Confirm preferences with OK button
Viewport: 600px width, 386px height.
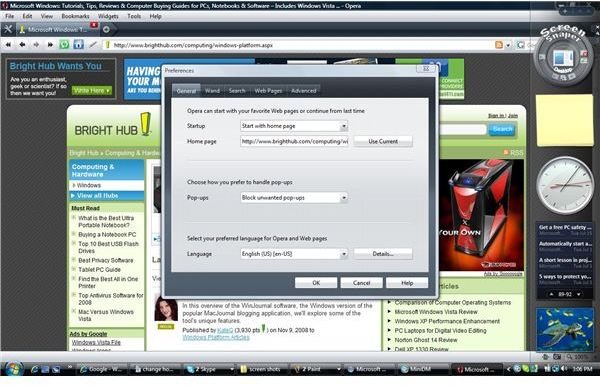coord(316,283)
